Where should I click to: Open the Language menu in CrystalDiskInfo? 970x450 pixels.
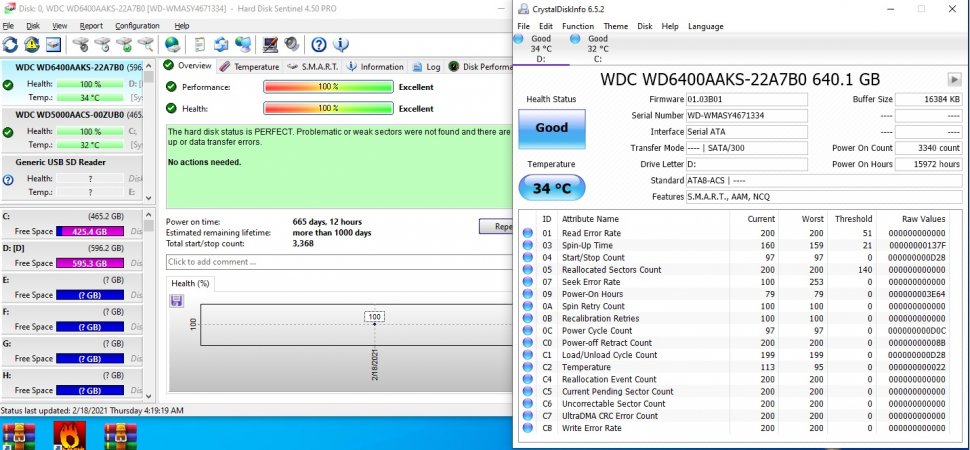[x=705, y=27]
